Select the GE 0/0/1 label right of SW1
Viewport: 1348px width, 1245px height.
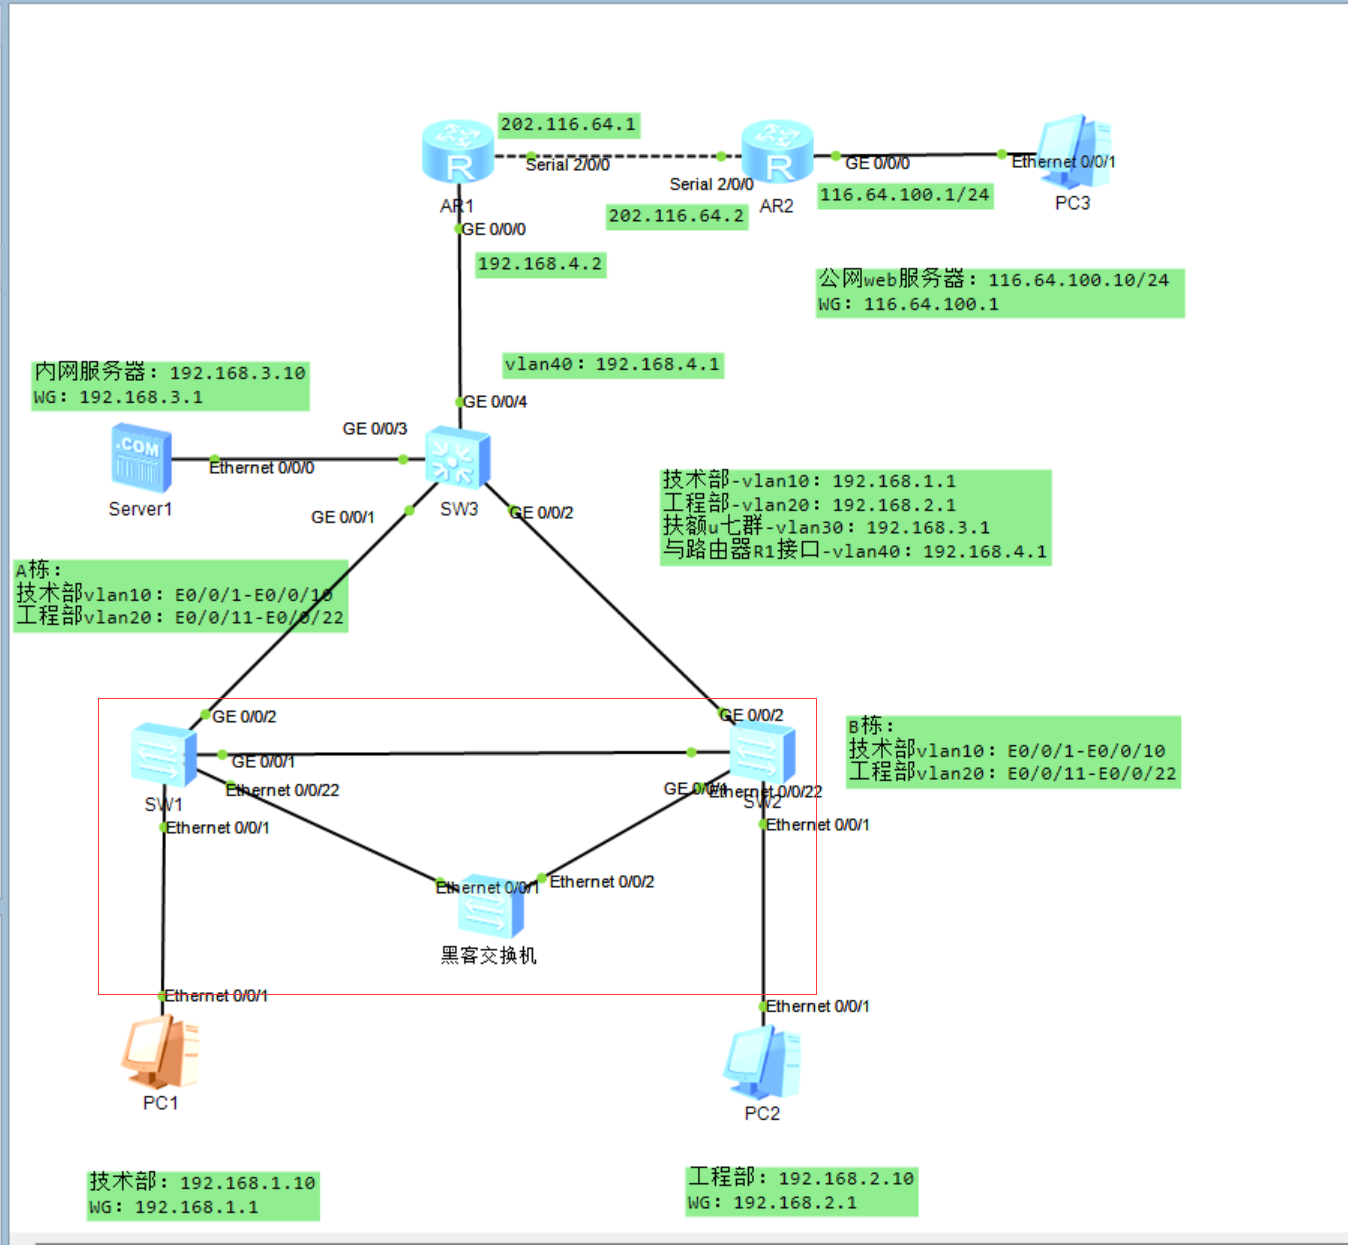click(264, 762)
